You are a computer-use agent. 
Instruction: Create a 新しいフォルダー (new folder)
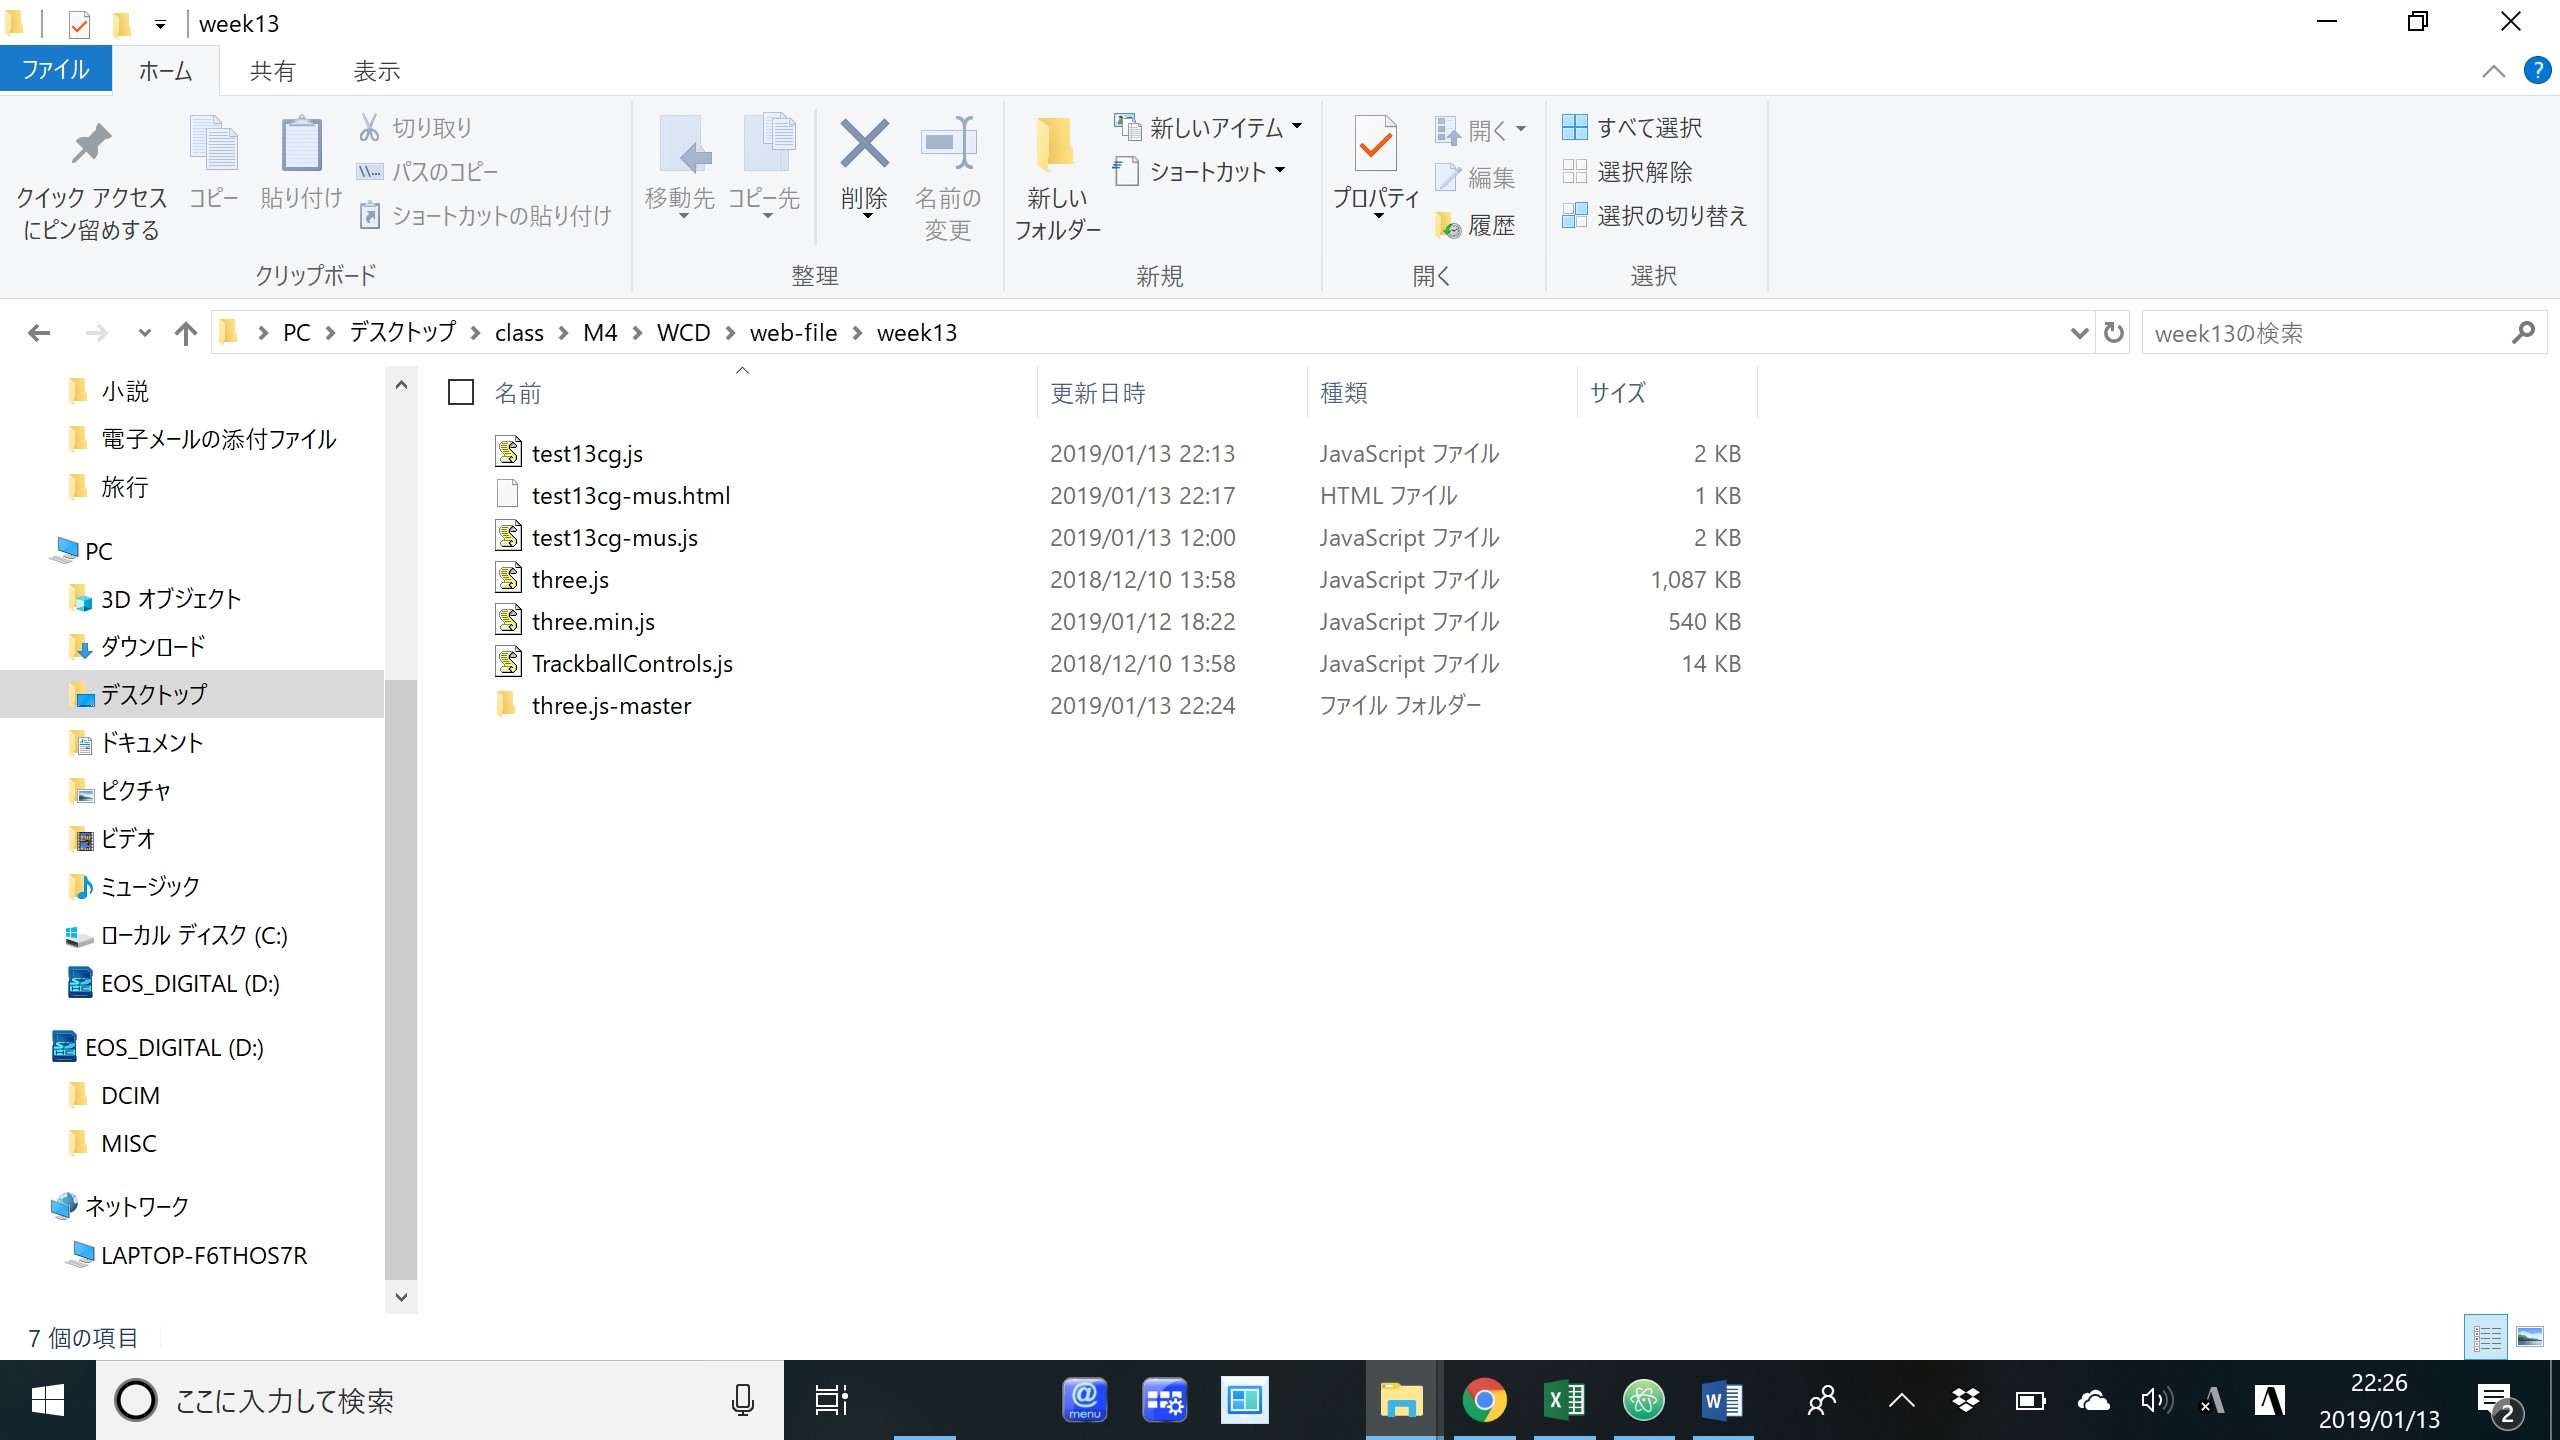pyautogui.click(x=1057, y=175)
